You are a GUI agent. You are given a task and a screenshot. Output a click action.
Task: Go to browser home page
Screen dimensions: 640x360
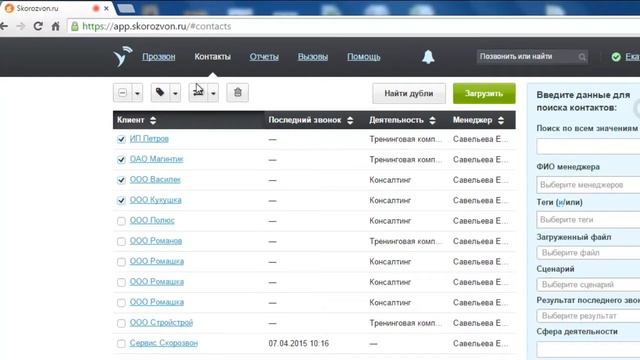pyautogui.click(x=56, y=27)
